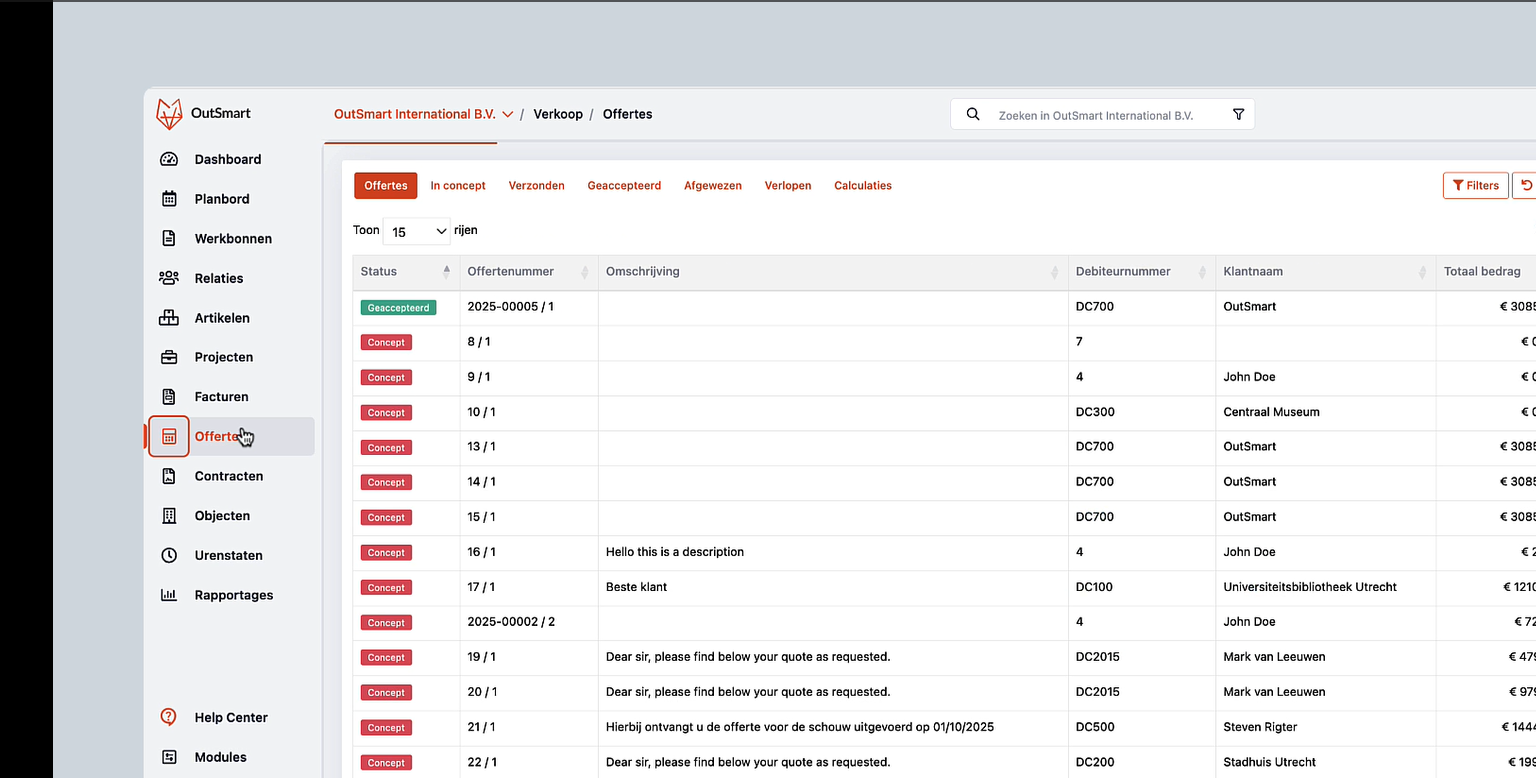Open the rows-per-page dropdown showing 15

[x=417, y=231]
